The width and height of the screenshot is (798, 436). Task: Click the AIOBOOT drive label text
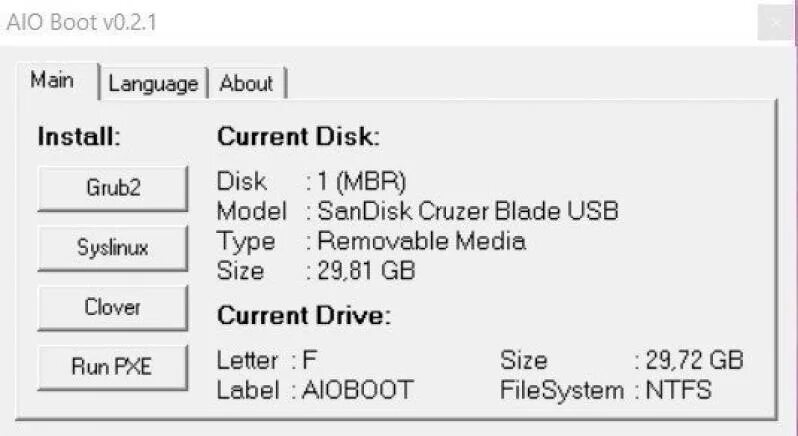tap(358, 390)
